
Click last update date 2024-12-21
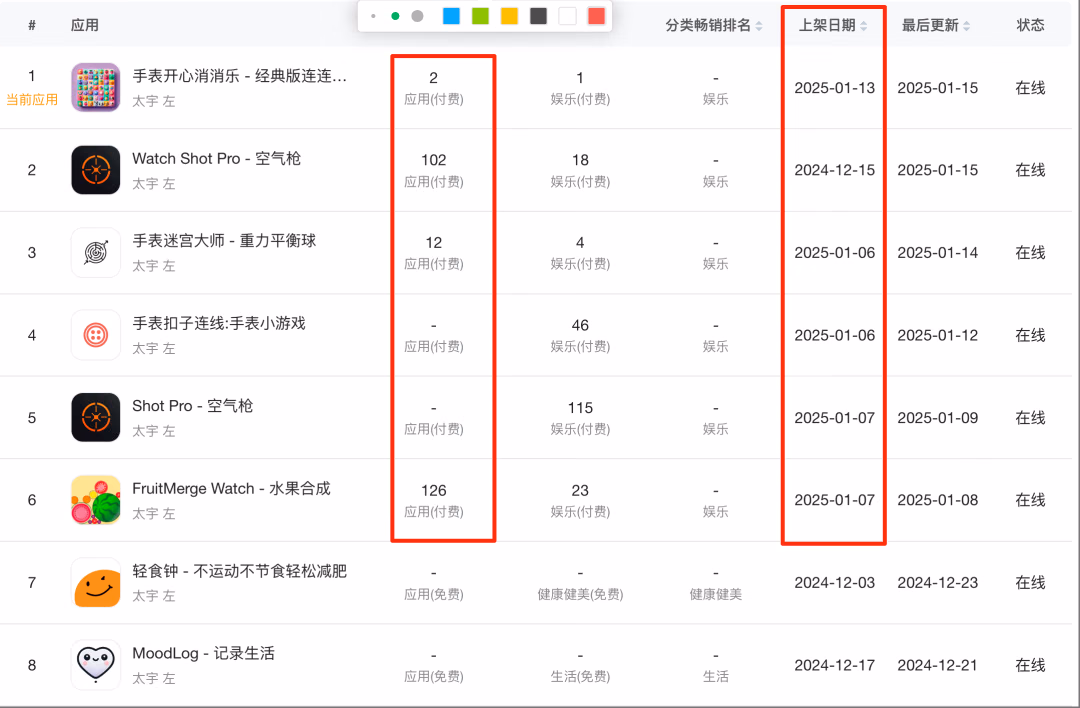pyautogui.click(x=937, y=665)
